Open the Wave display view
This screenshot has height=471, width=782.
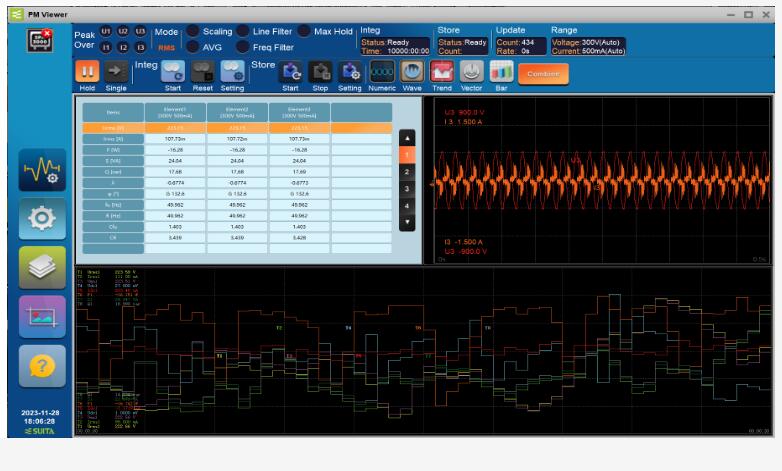pos(411,71)
